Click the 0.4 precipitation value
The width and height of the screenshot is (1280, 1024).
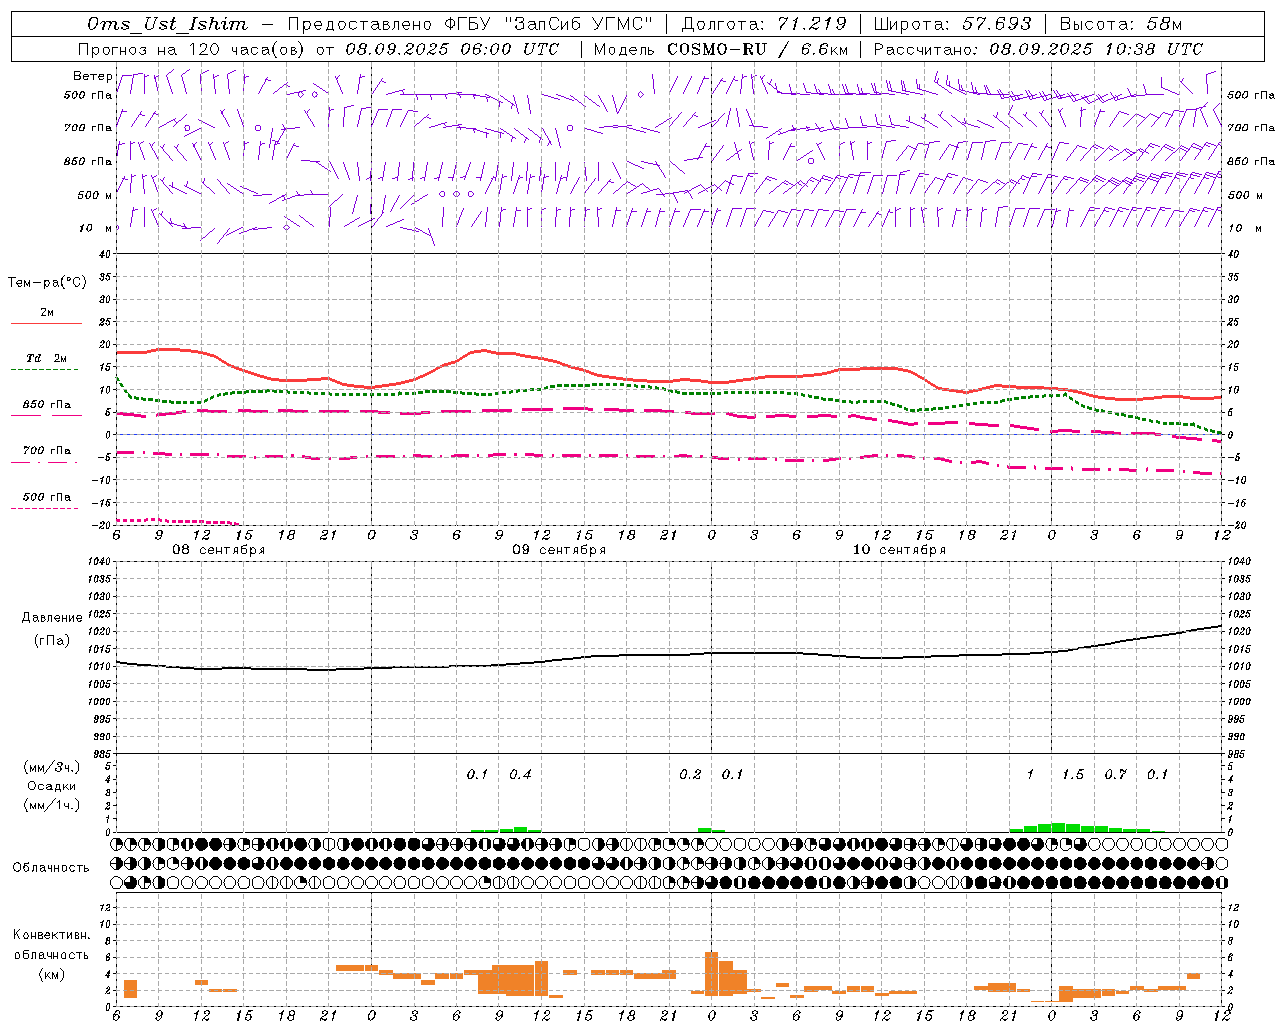(x=520, y=774)
